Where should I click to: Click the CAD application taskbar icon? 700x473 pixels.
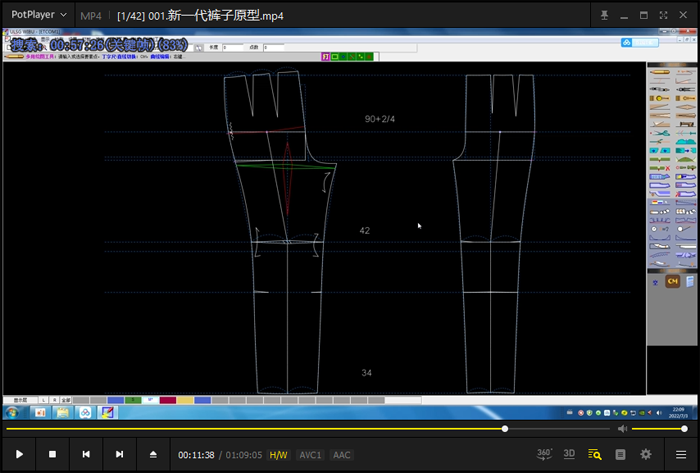pyautogui.click(x=107, y=413)
